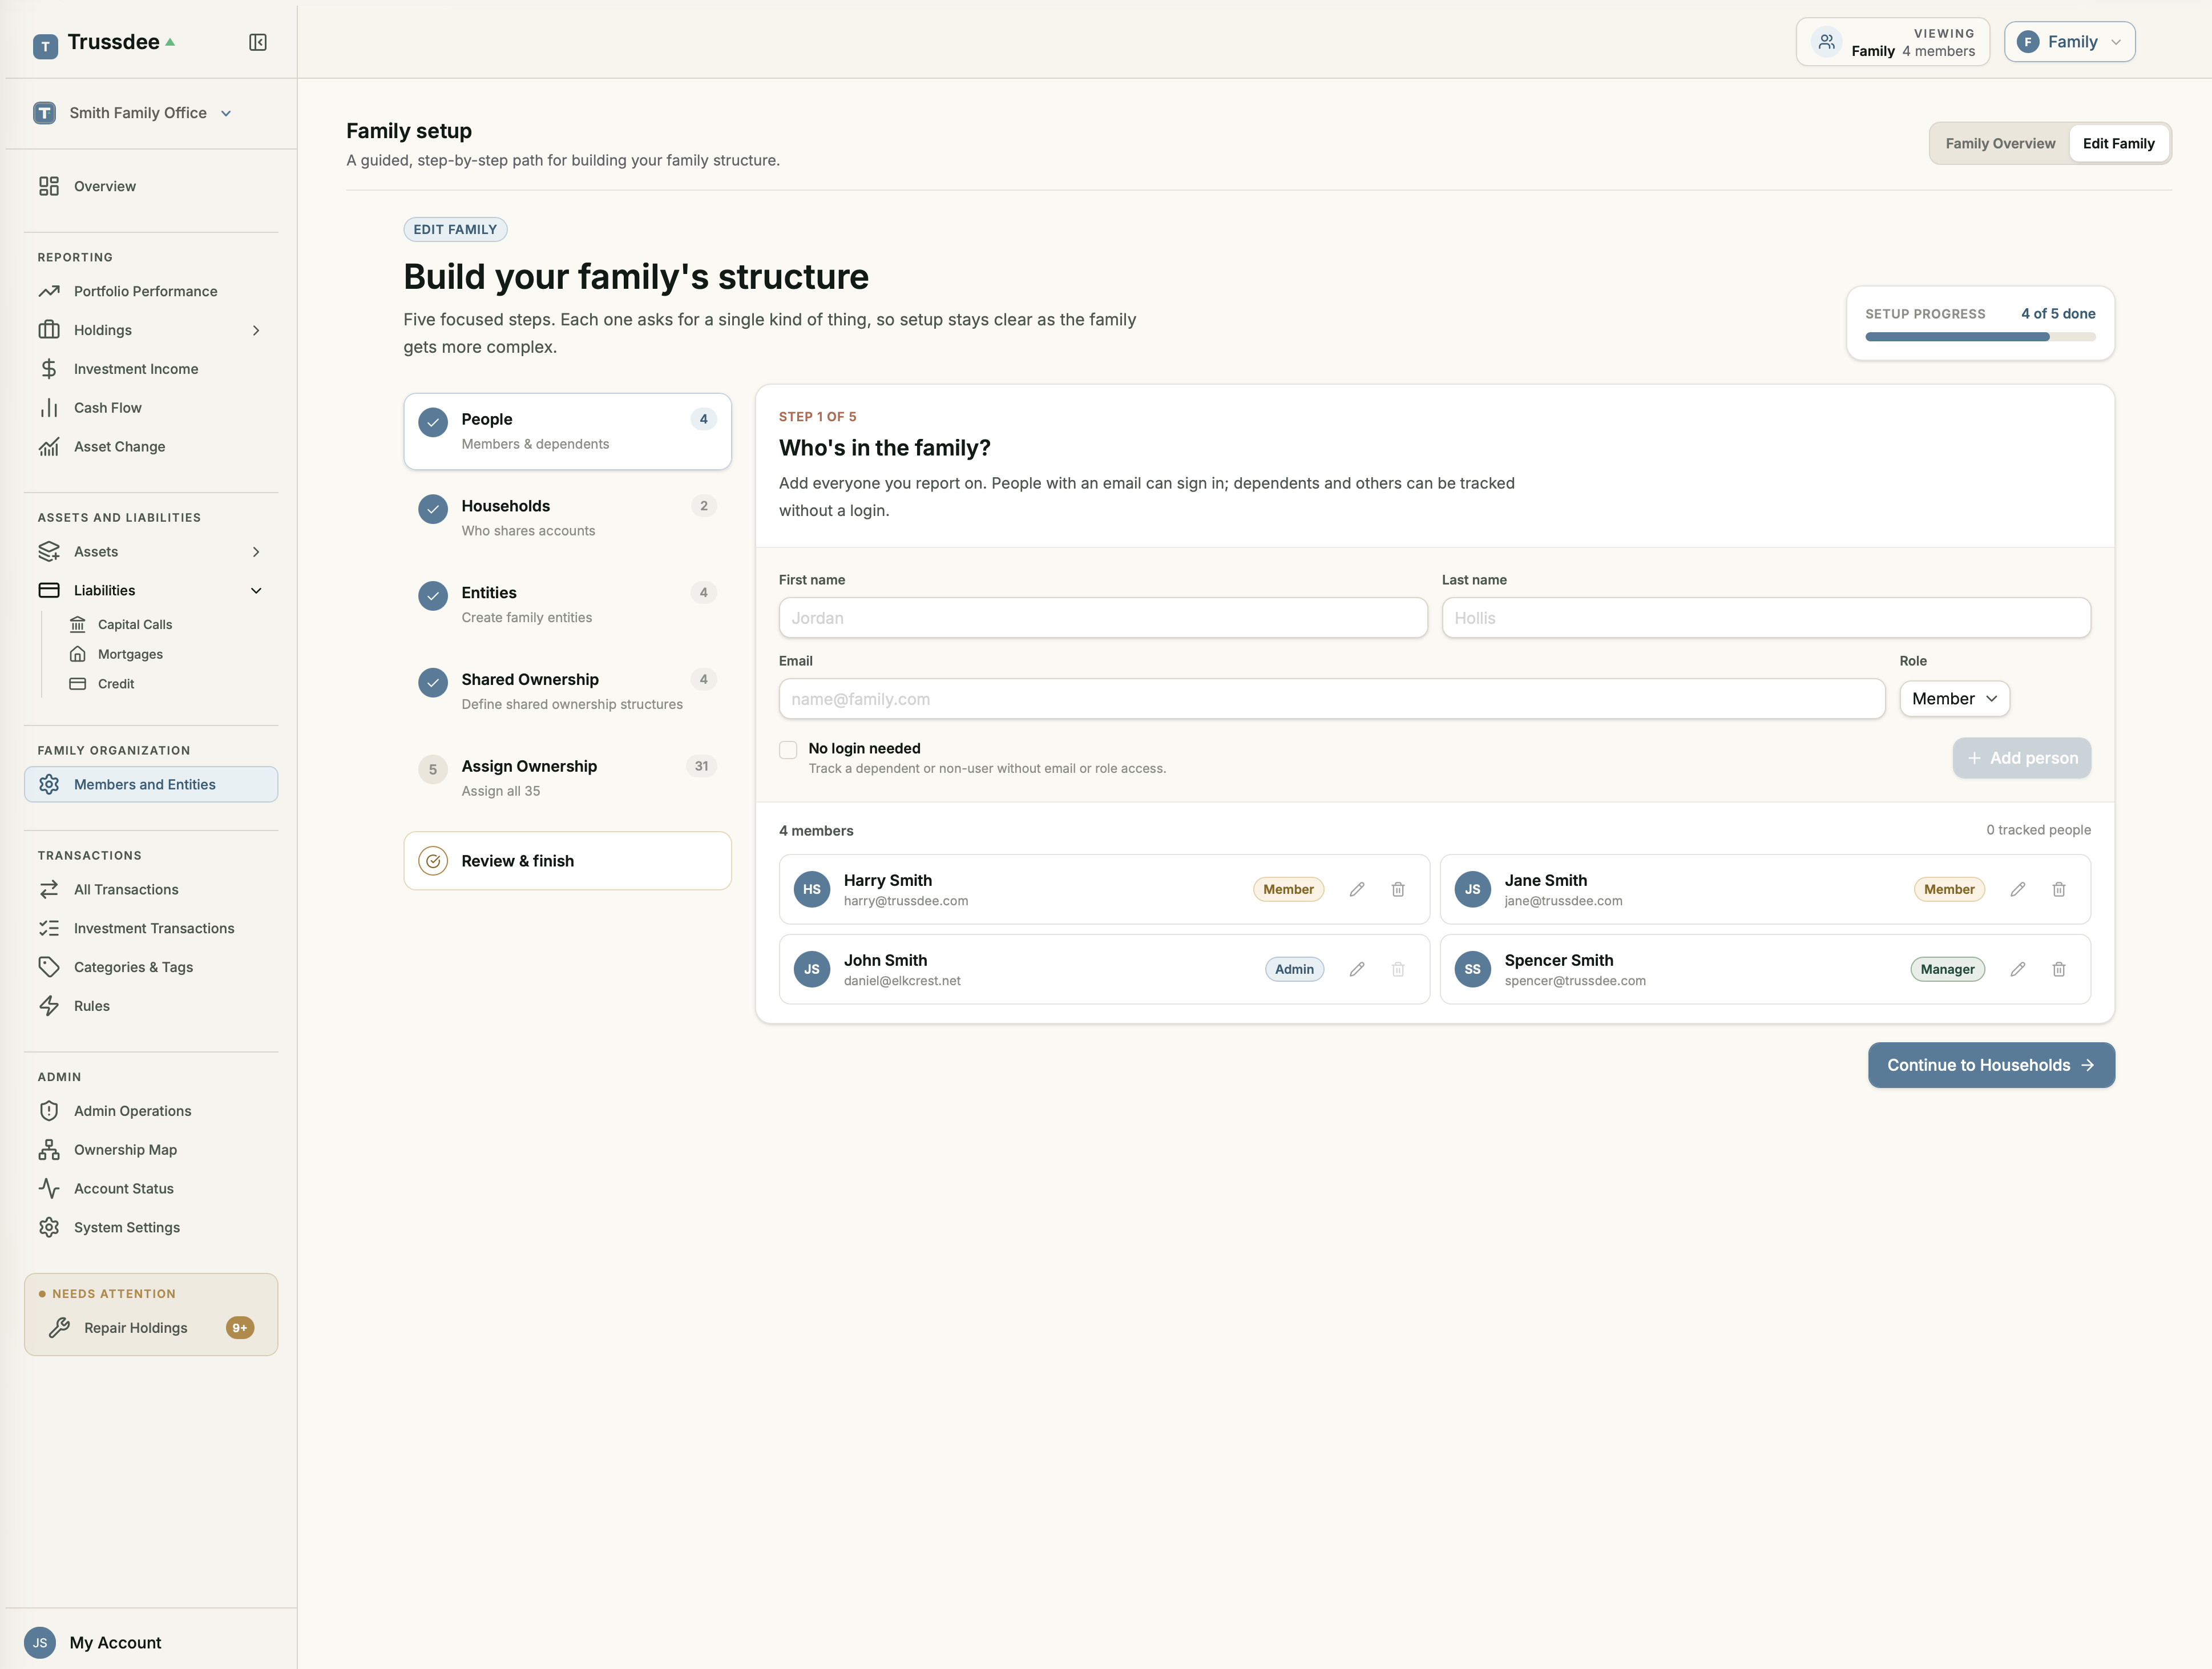Open Investment Transactions page
This screenshot has height=1669, width=2212.
[151, 928]
